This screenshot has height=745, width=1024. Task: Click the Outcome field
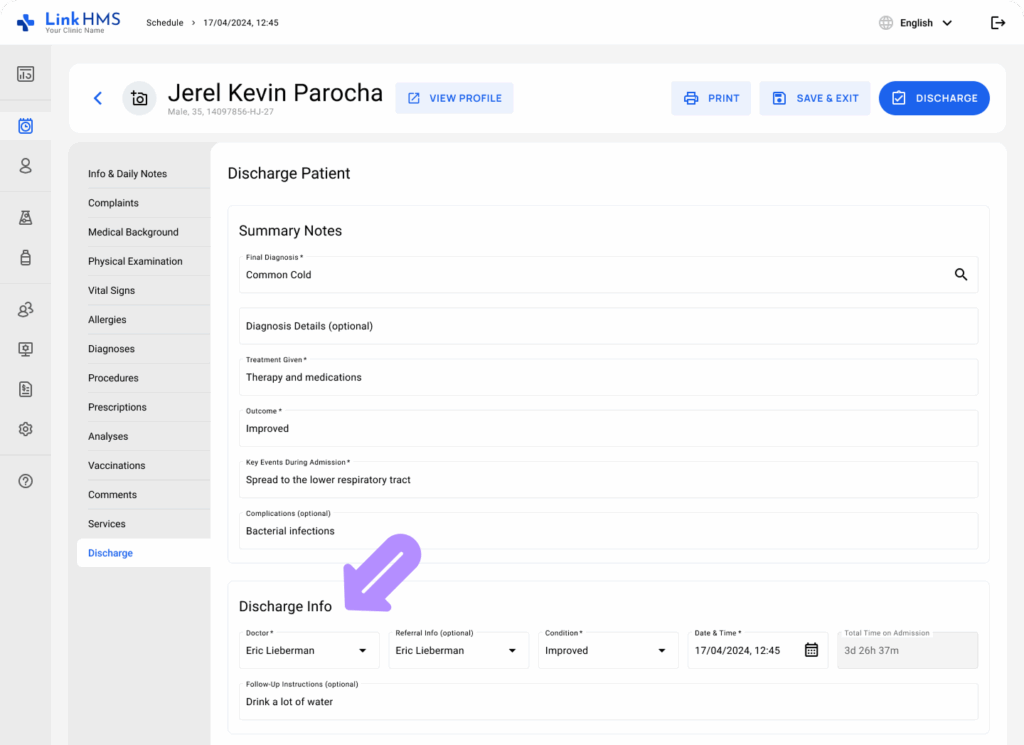[608, 428]
